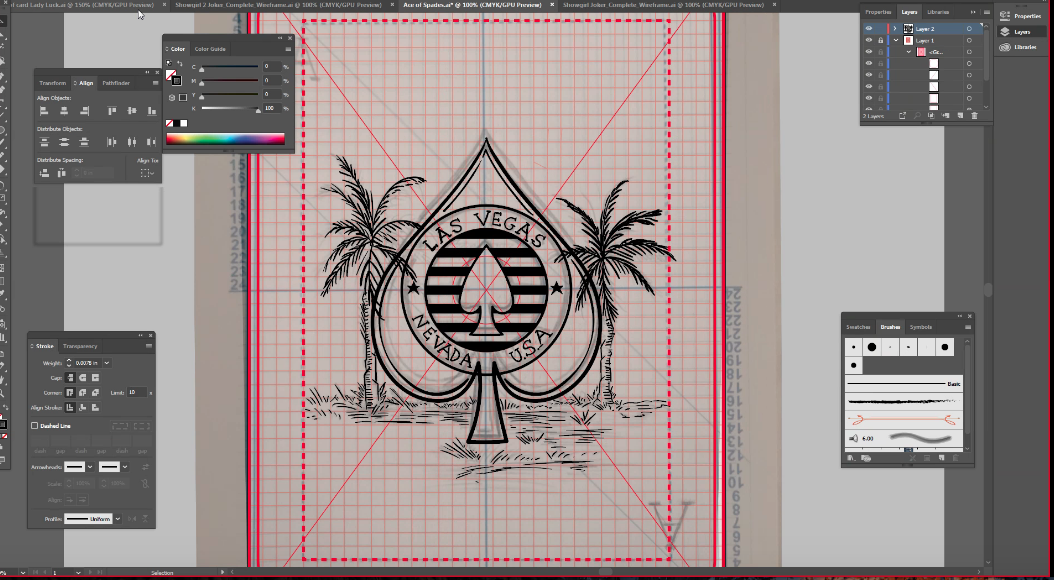This screenshot has width=1054, height=580.
Task: Click the create new layer icon
Action: (x=960, y=116)
